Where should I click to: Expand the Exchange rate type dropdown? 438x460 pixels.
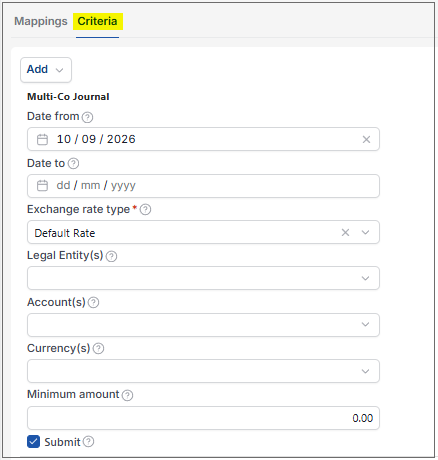[365, 232]
